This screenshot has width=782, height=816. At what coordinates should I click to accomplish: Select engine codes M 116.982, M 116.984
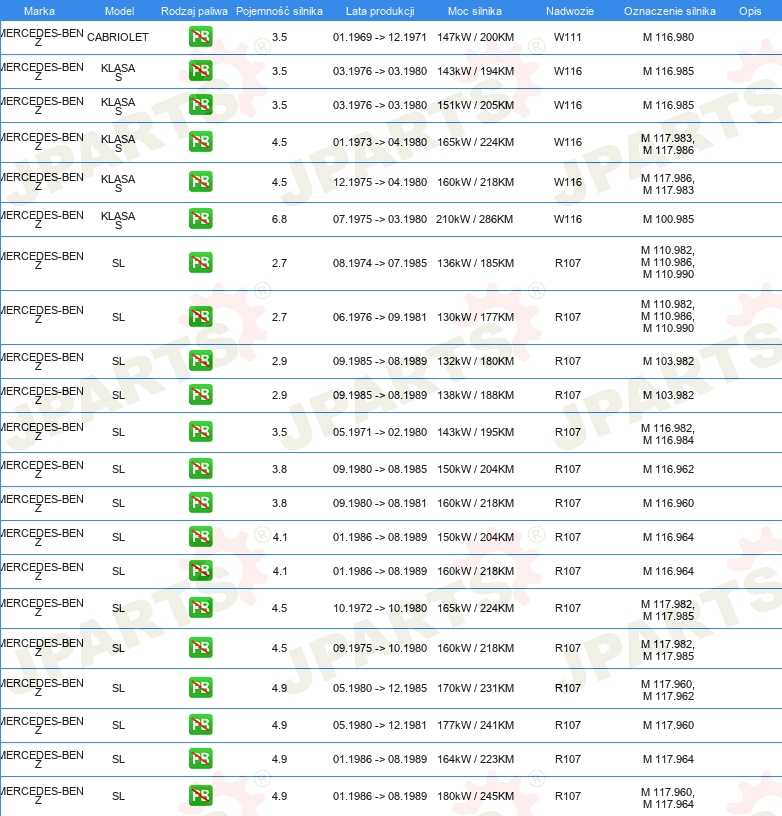(x=668, y=434)
